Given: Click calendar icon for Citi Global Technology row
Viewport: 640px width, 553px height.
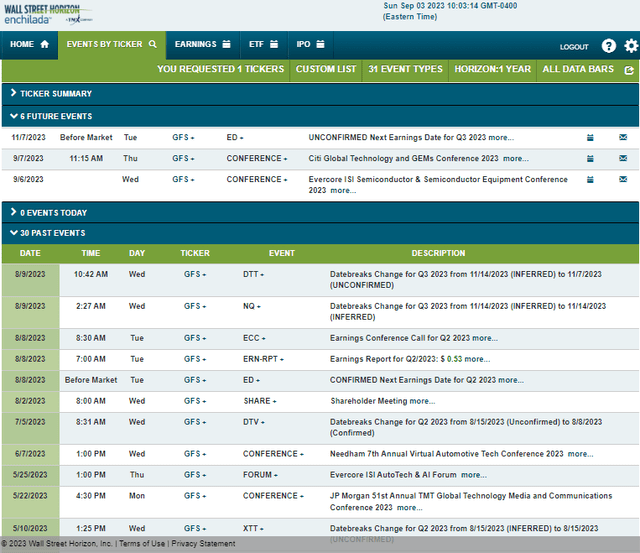Looking at the screenshot, I should point(590,158).
